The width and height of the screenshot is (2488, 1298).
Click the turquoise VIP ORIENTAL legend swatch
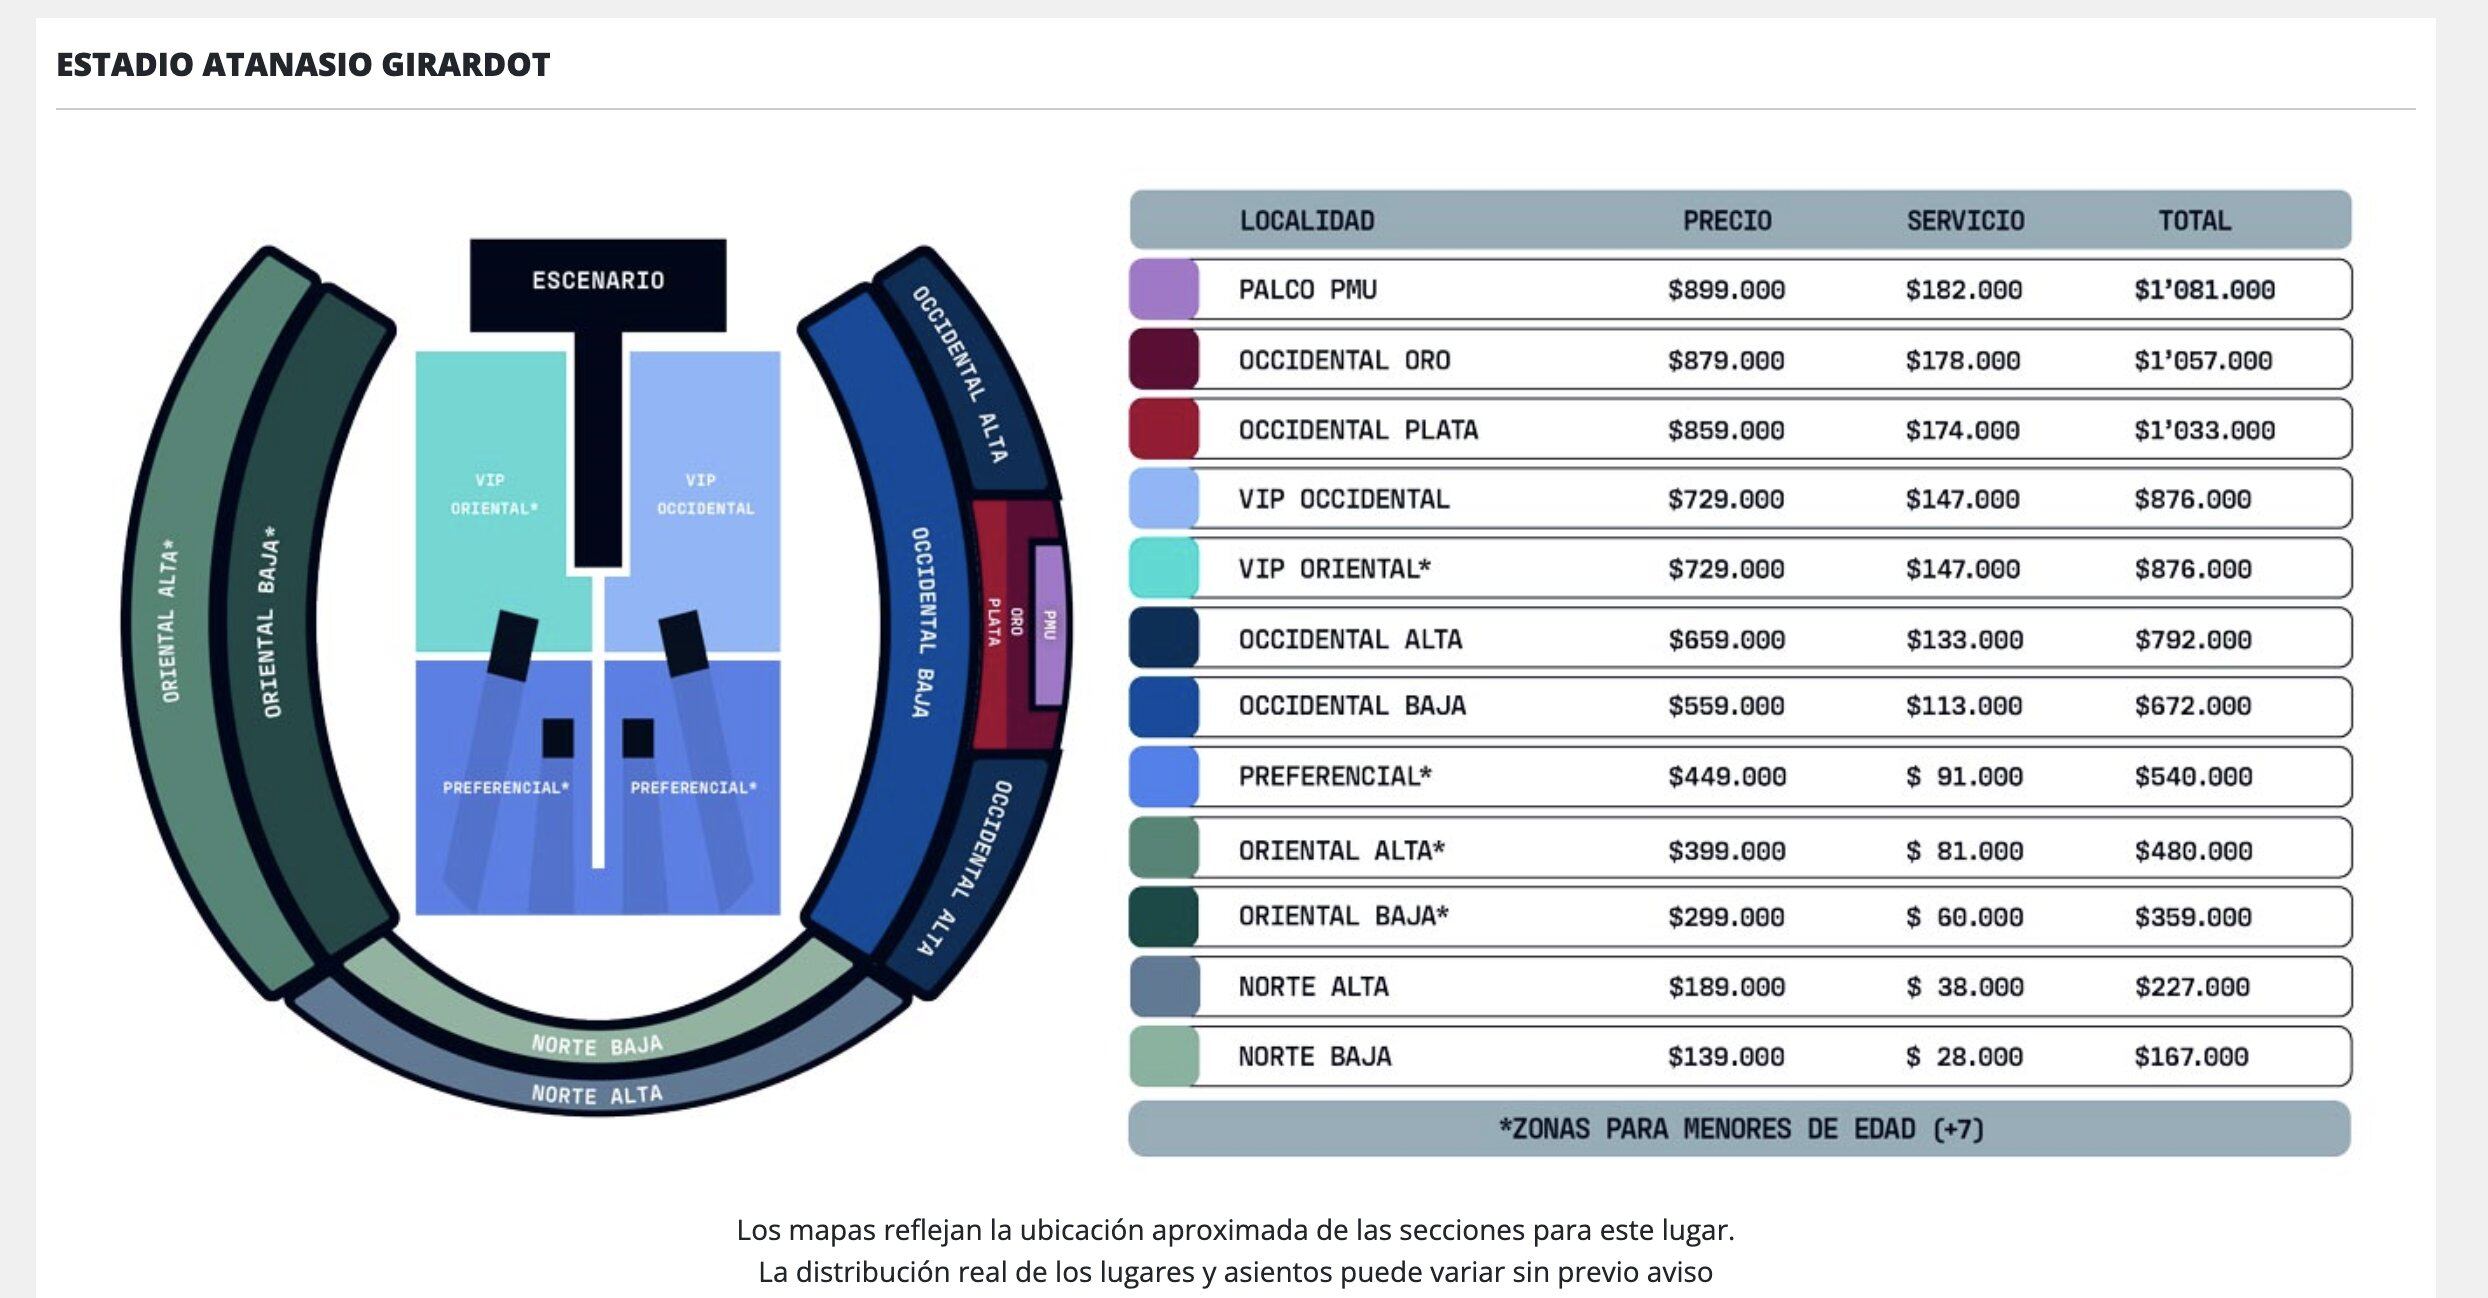pos(1164,569)
